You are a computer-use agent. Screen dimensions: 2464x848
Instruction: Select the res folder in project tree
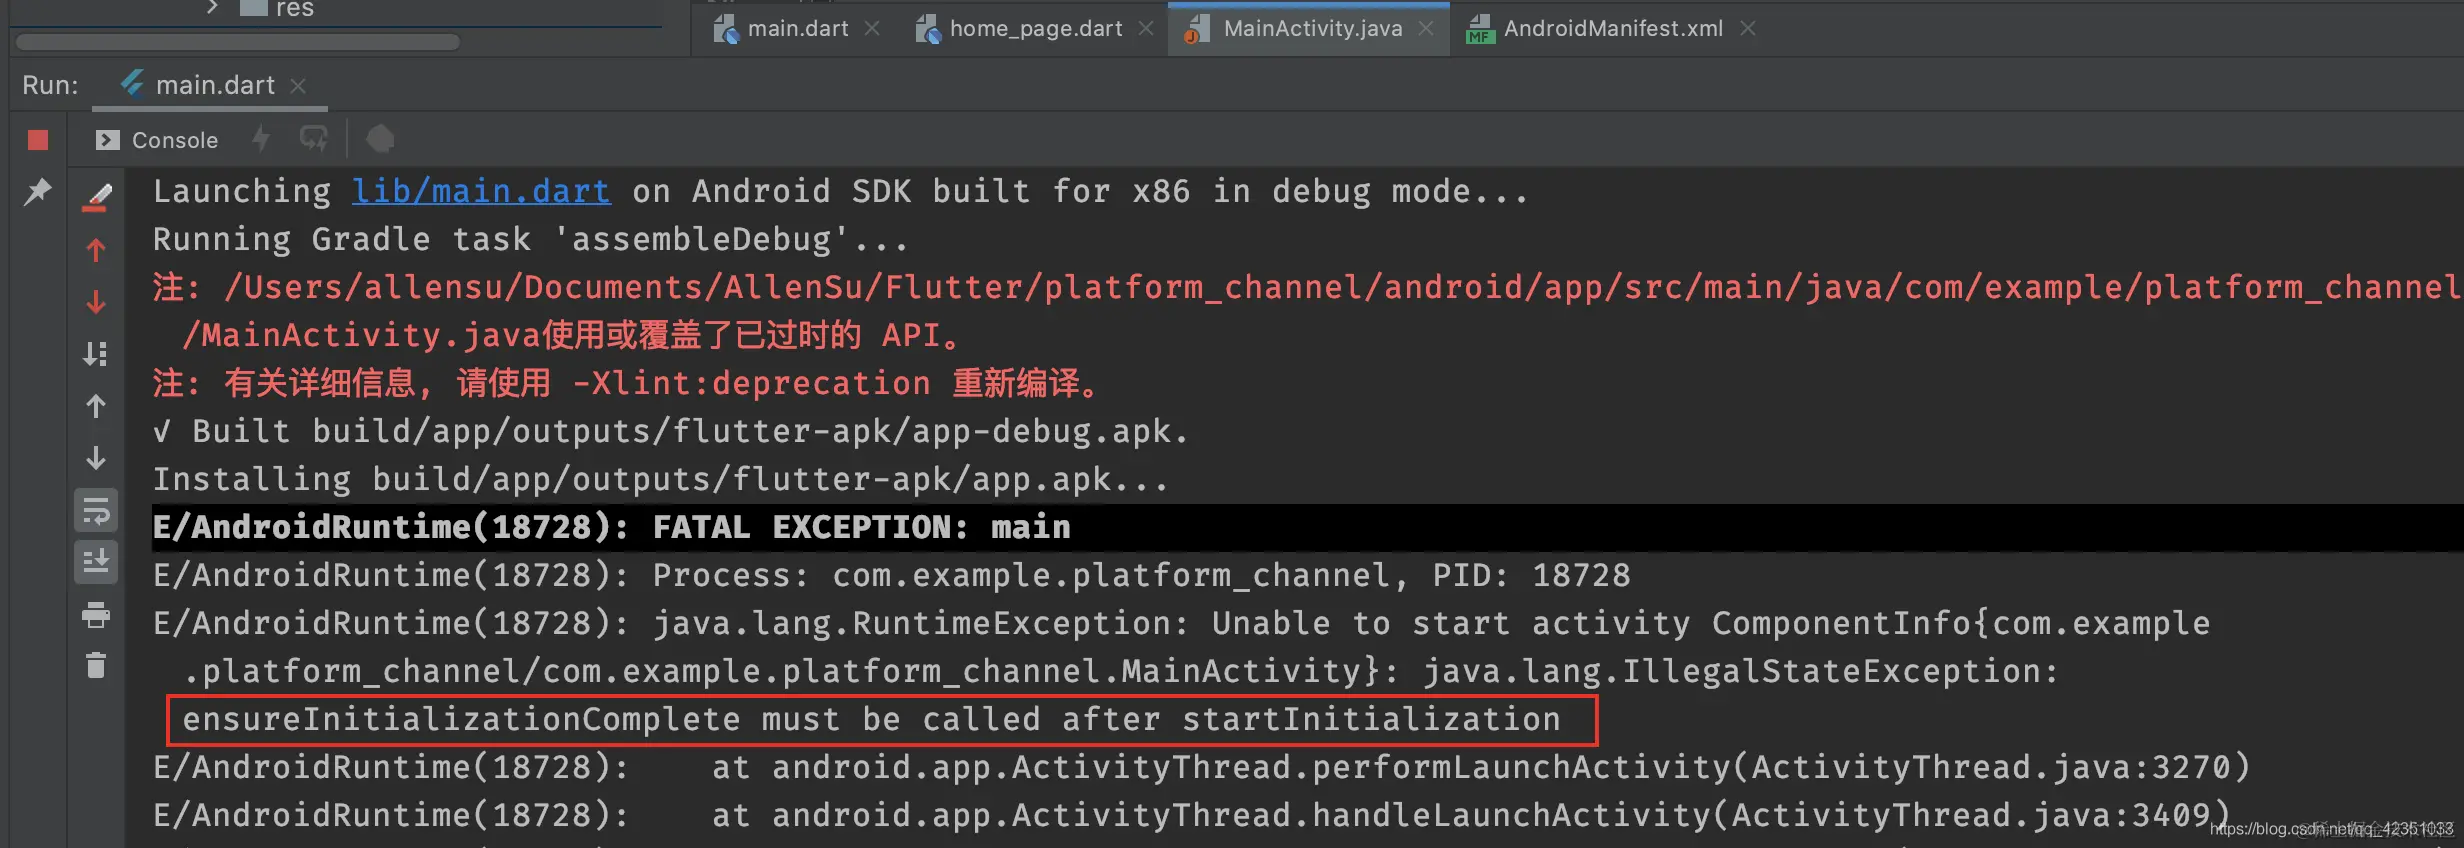click(x=279, y=8)
